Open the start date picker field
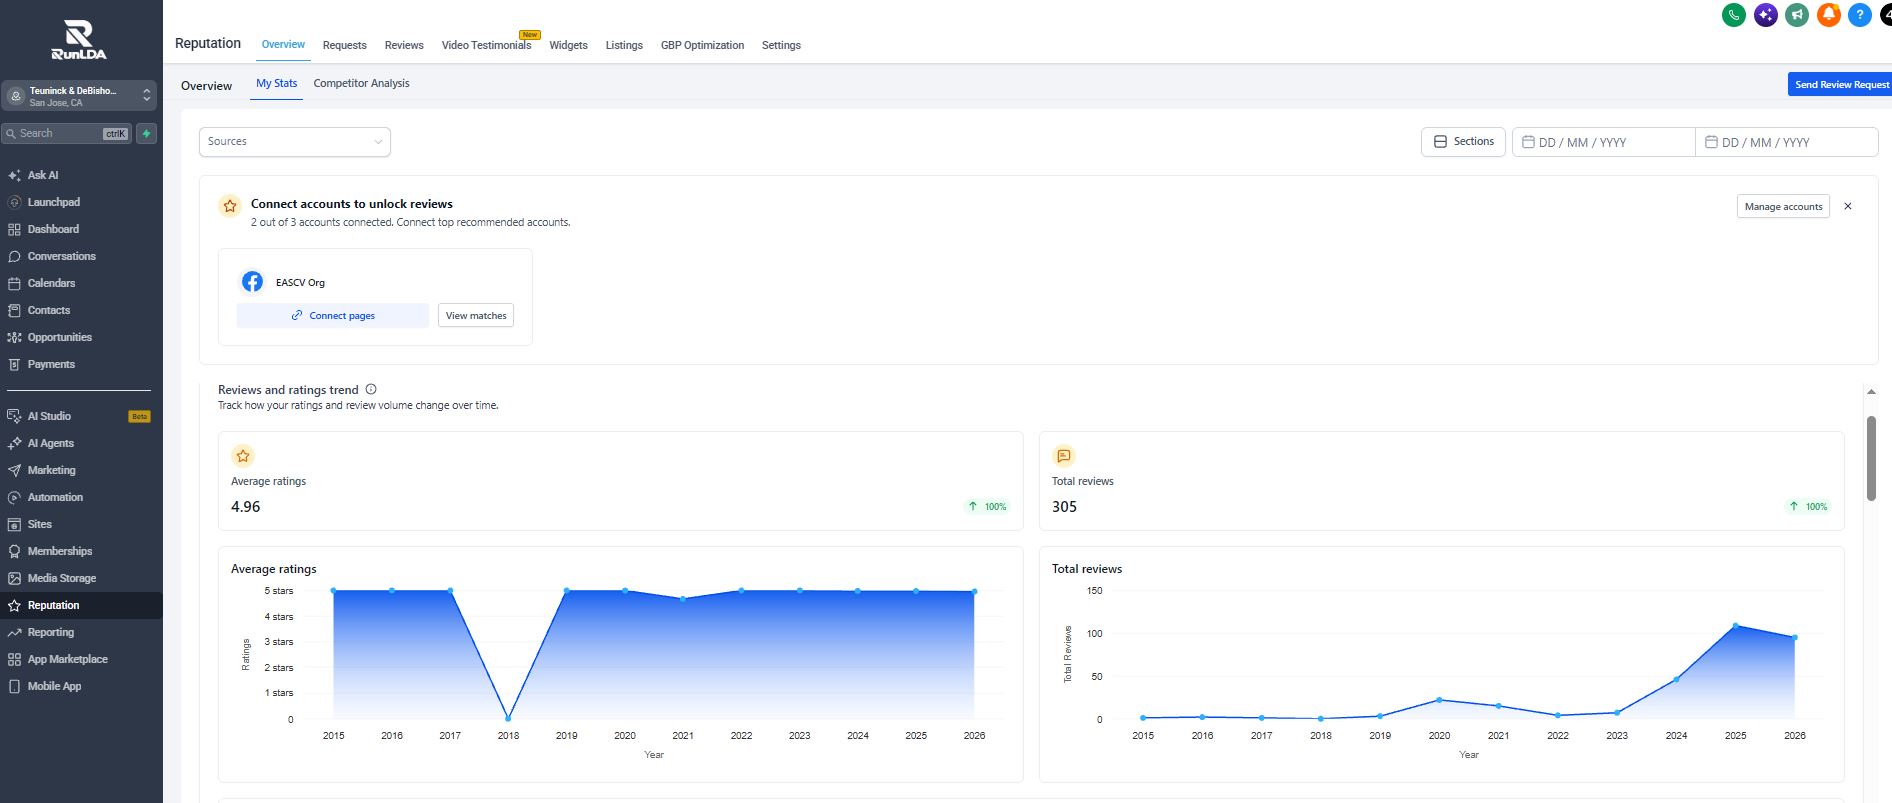 pos(1604,142)
